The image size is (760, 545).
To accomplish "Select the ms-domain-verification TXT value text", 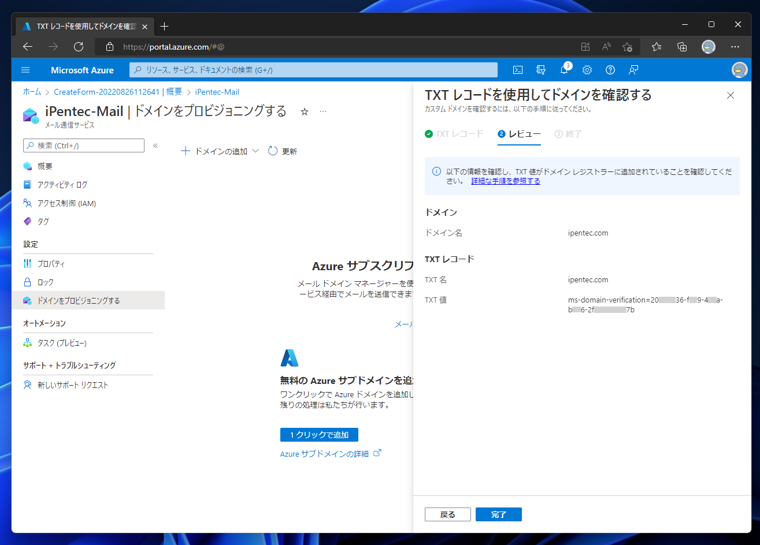I will click(x=645, y=305).
